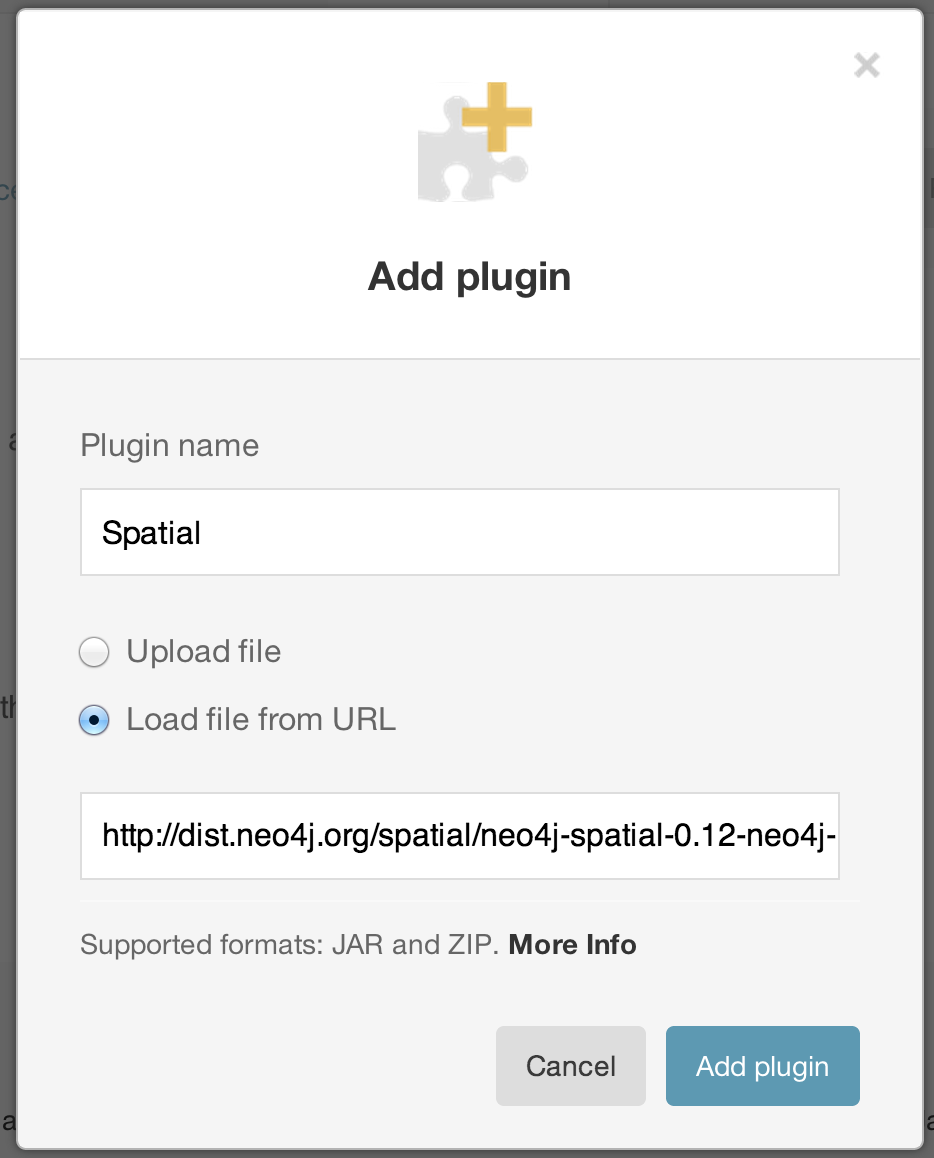Select the Upload file radio button

pyautogui.click(x=94, y=653)
